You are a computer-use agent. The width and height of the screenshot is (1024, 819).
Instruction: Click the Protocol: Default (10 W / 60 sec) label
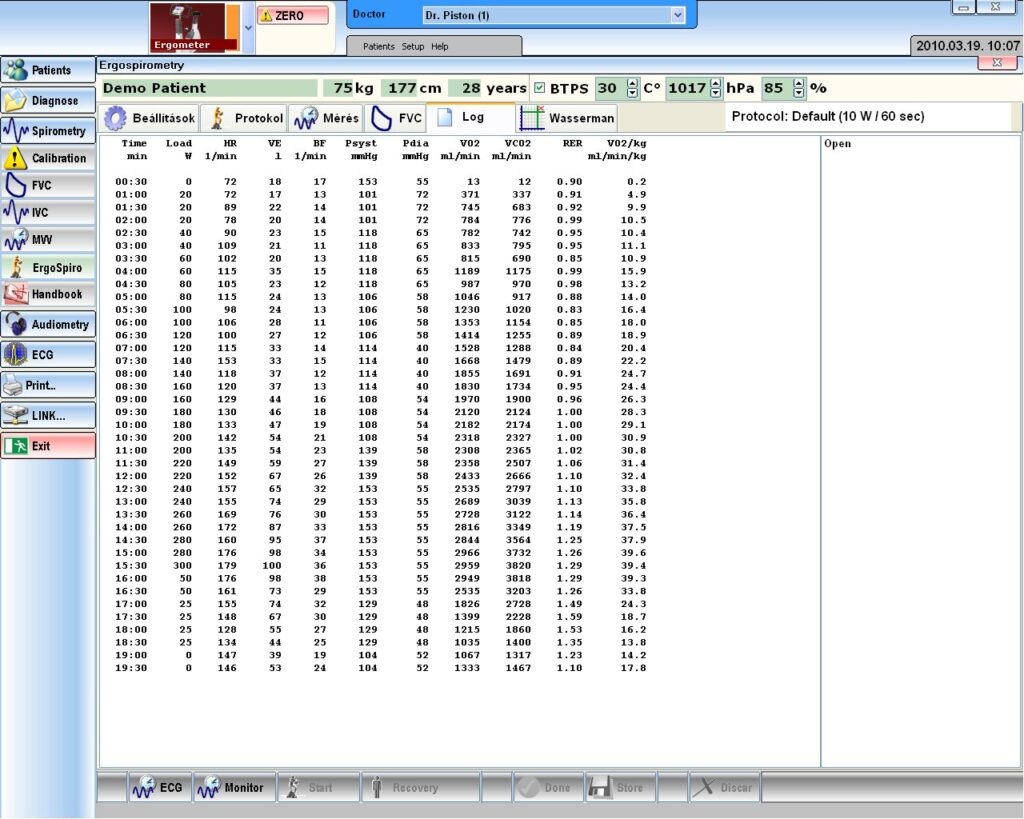827,116
